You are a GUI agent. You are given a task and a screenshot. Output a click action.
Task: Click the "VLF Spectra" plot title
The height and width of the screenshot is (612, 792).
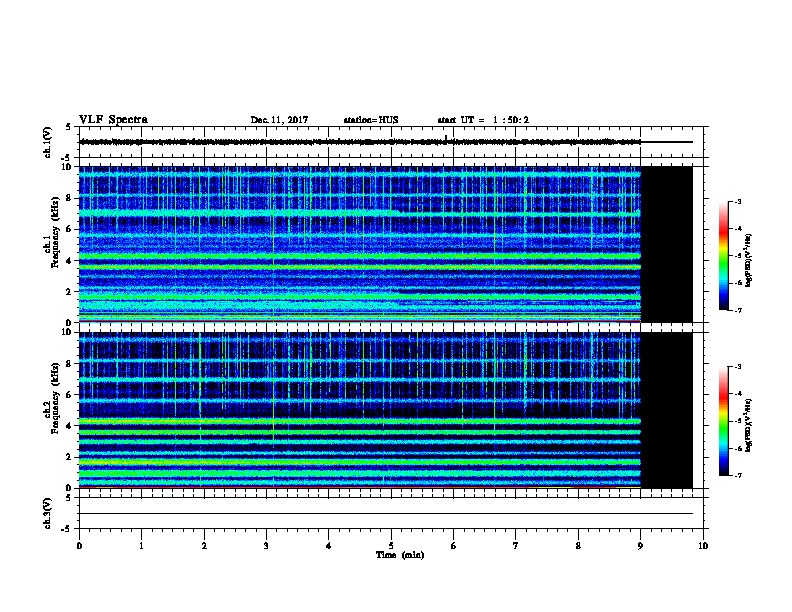click(x=113, y=120)
